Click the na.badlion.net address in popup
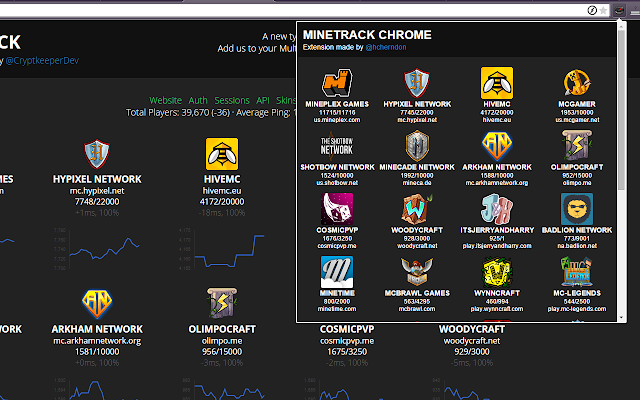The image size is (640, 400). (577, 246)
